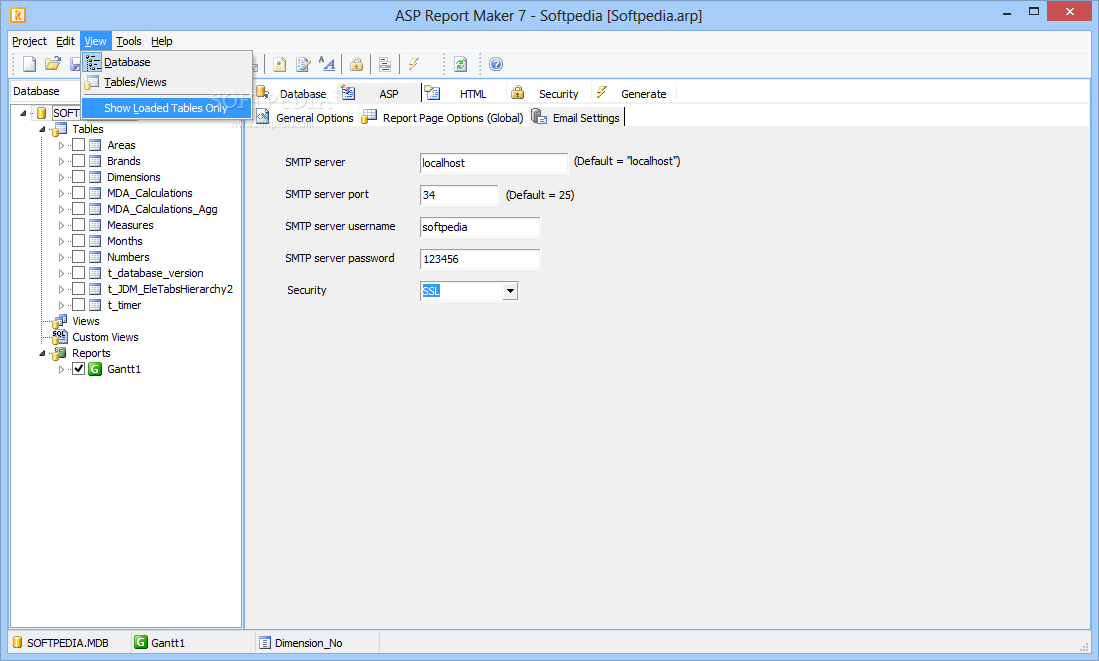Open the Security SSL dropdown
The width and height of the screenshot is (1099, 661).
pyautogui.click(x=510, y=291)
